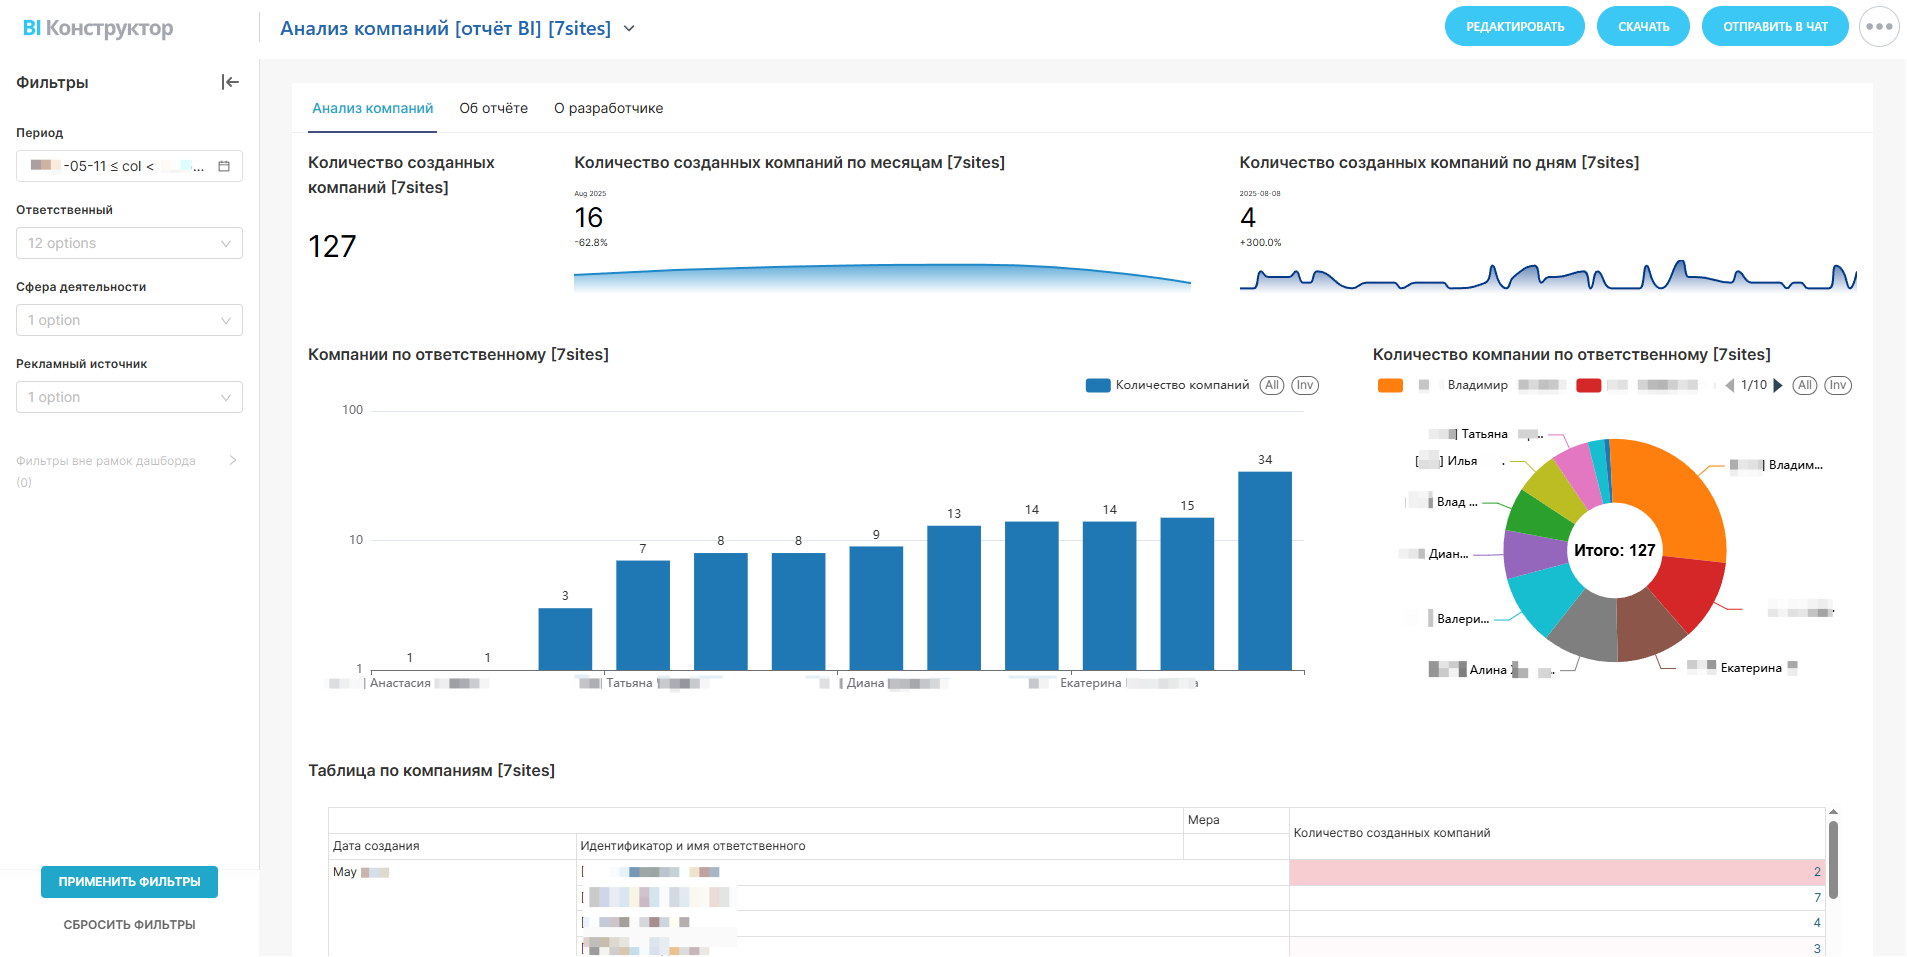Expand the report title dropdown chevron
The image size is (1907, 957).
pyautogui.click(x=629, y=29)
